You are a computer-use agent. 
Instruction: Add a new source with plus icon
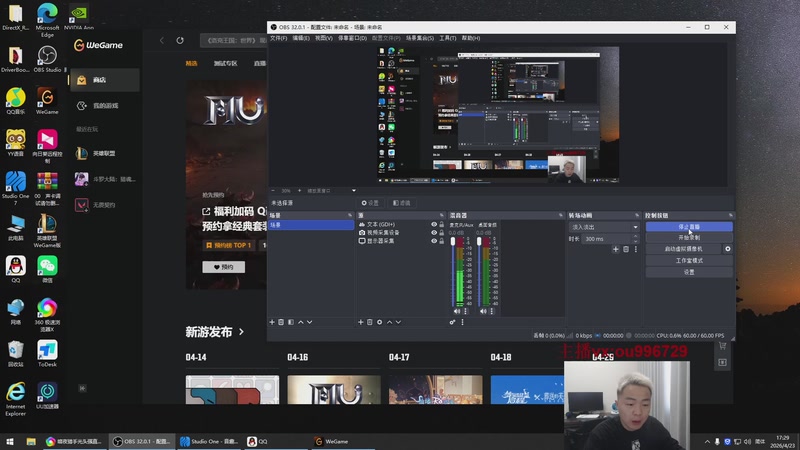tap(361, 322)
